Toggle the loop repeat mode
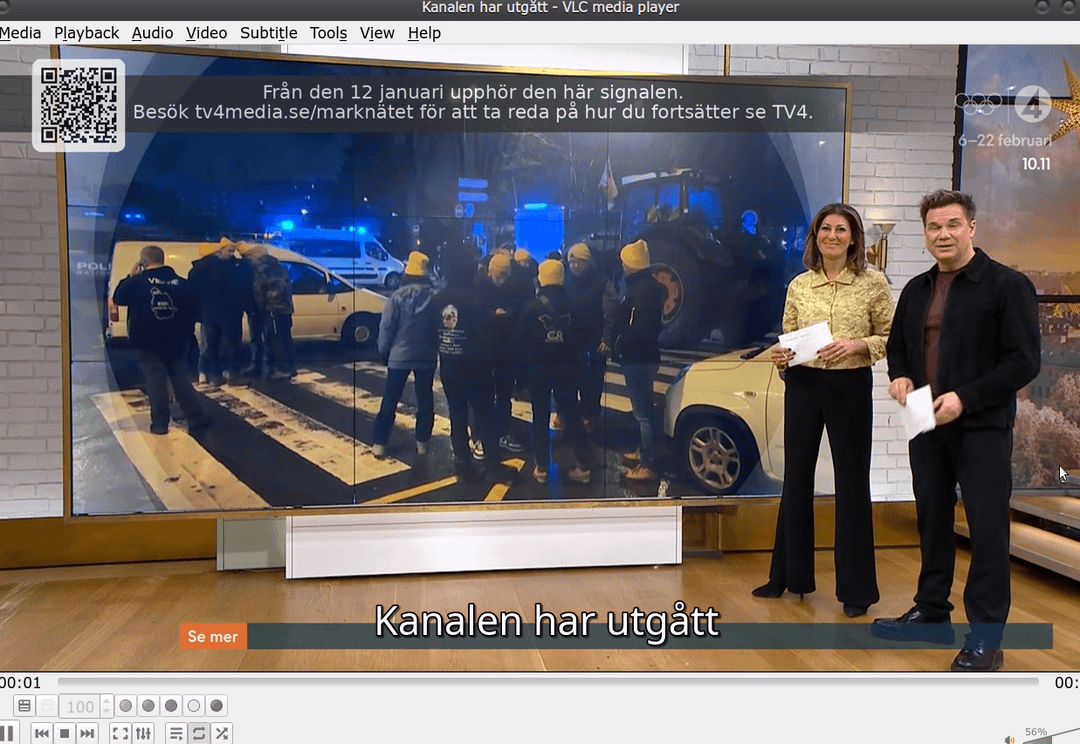 (x=199, y=733)
